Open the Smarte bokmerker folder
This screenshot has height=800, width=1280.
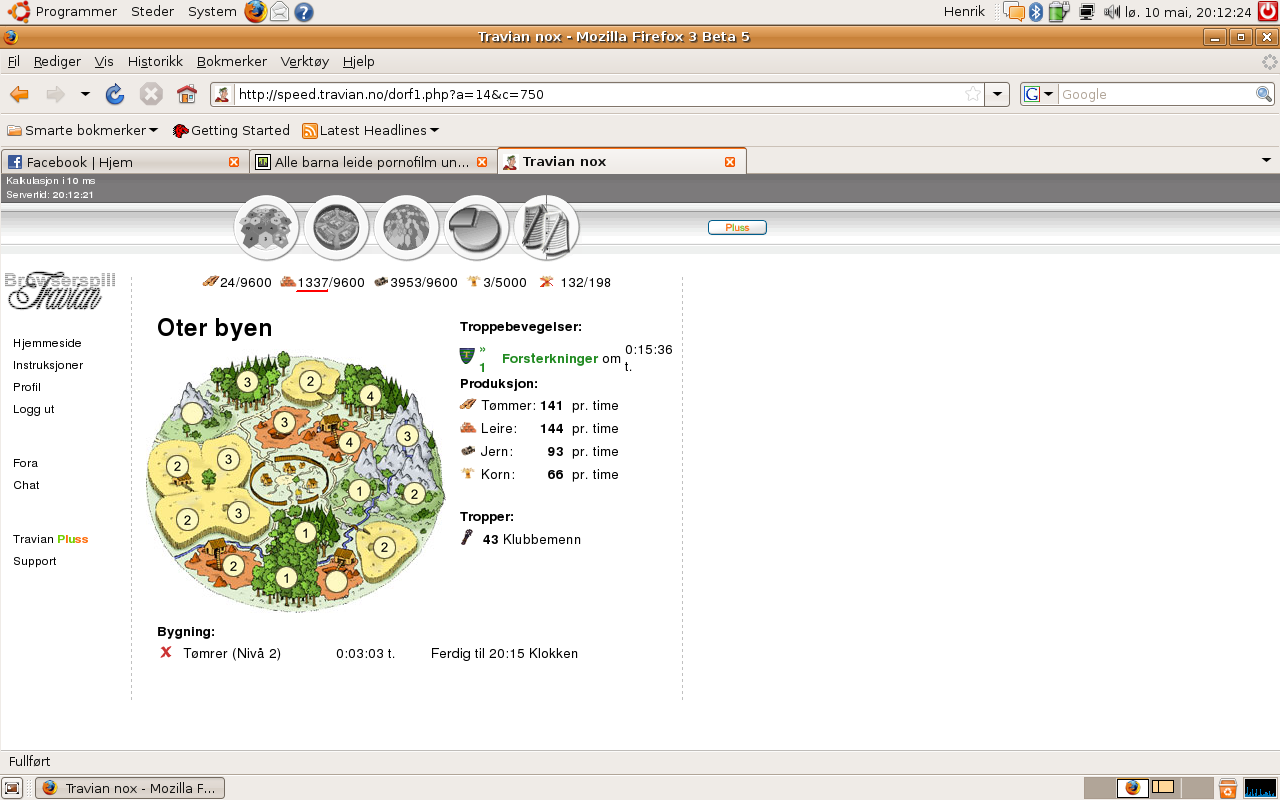pos(82,130)
